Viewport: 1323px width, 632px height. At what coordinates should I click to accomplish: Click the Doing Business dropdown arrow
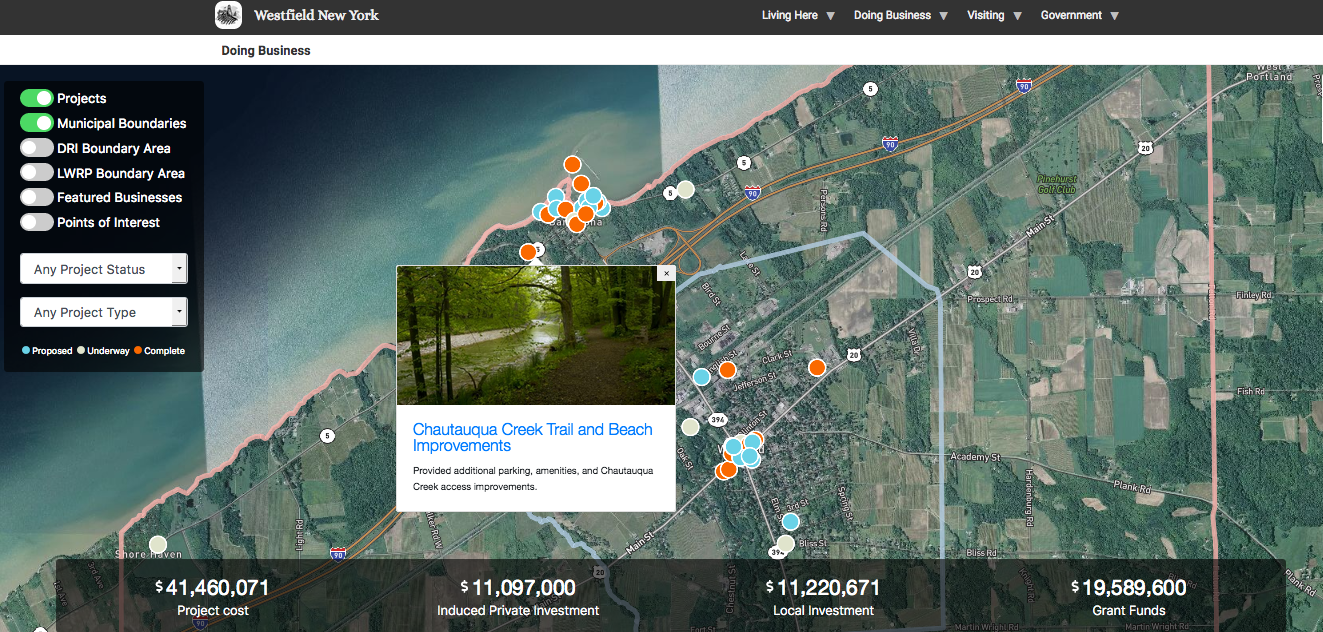943,16
